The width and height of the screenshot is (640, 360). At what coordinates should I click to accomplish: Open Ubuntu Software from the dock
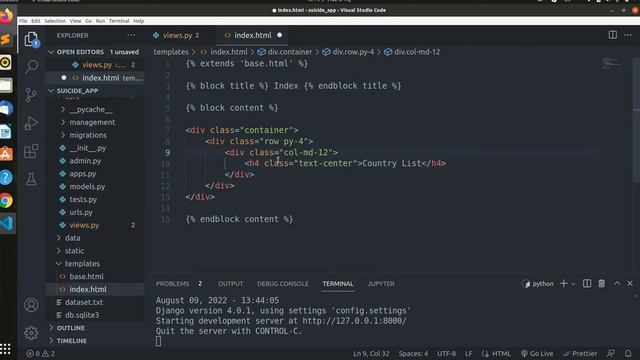[x=6, y=155]
